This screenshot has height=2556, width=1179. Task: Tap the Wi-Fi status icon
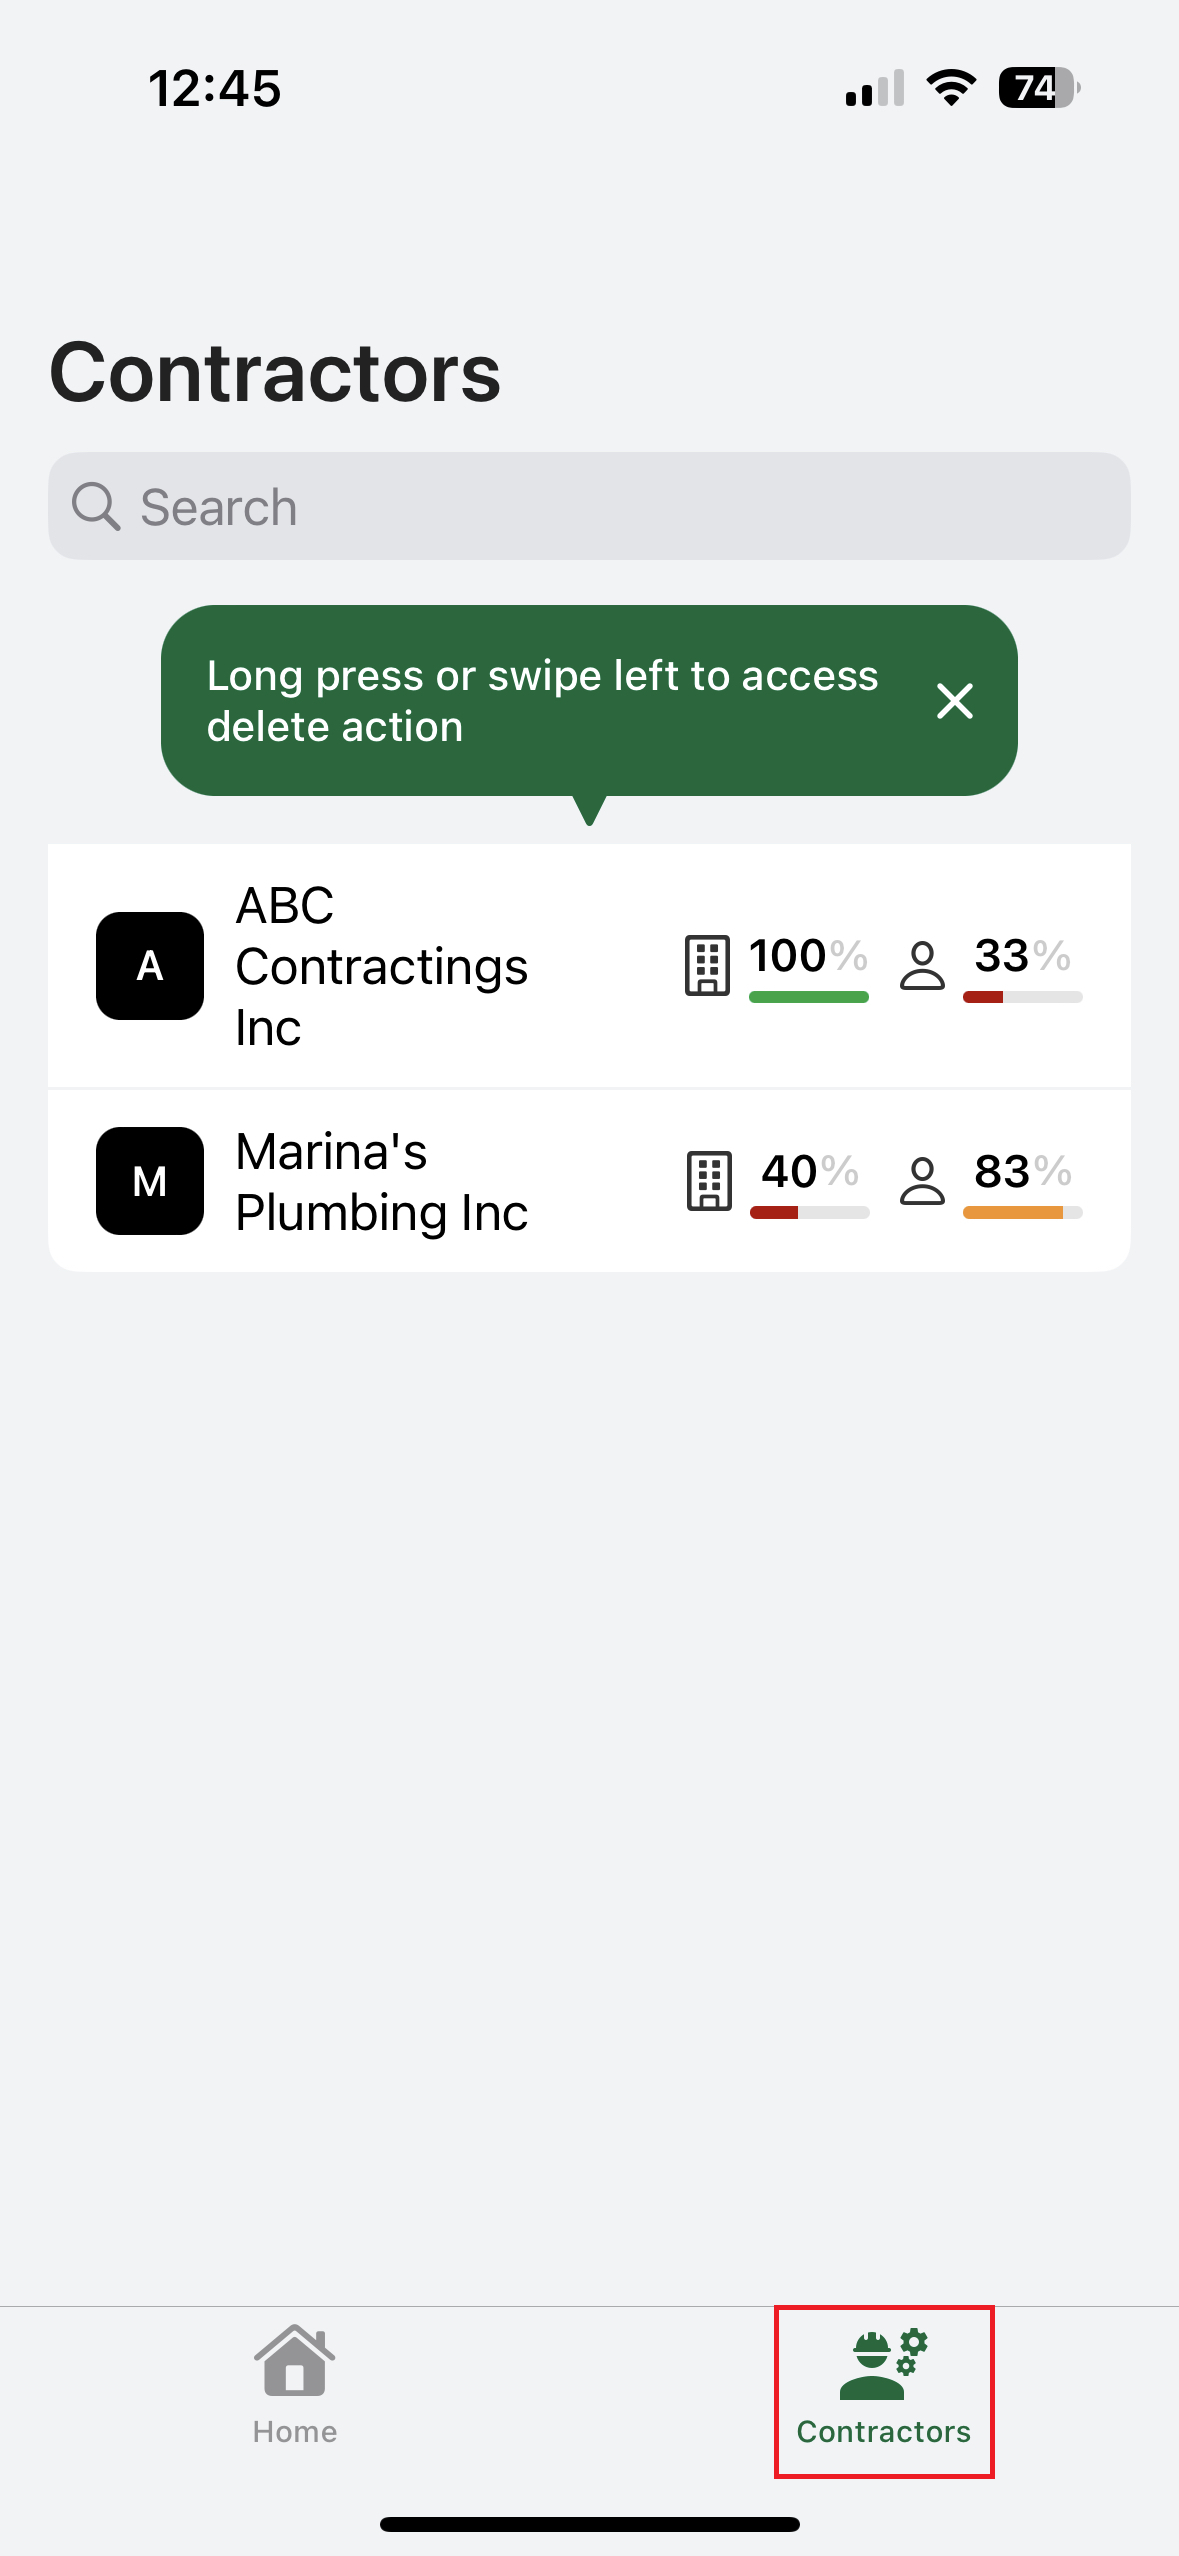(x=951, y=88)
